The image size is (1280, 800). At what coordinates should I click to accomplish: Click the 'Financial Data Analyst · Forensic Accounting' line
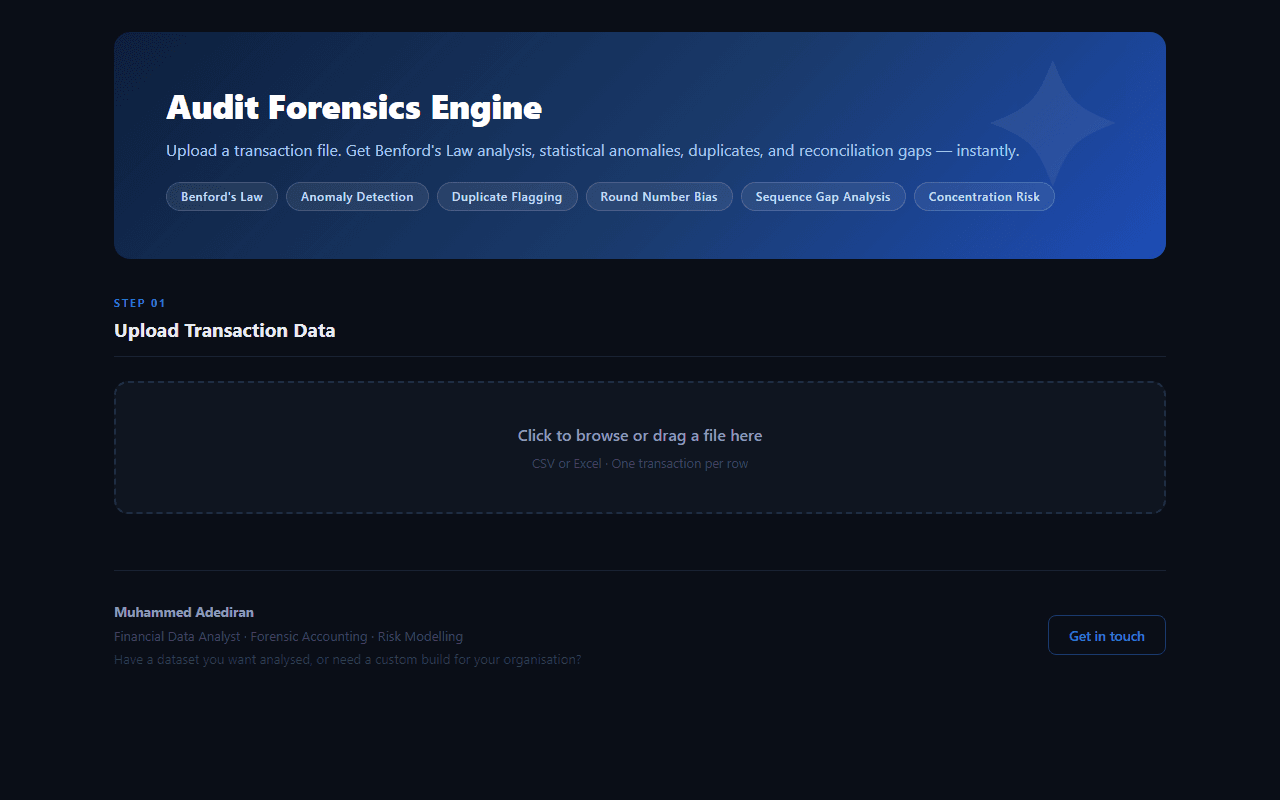coord(289,637)
